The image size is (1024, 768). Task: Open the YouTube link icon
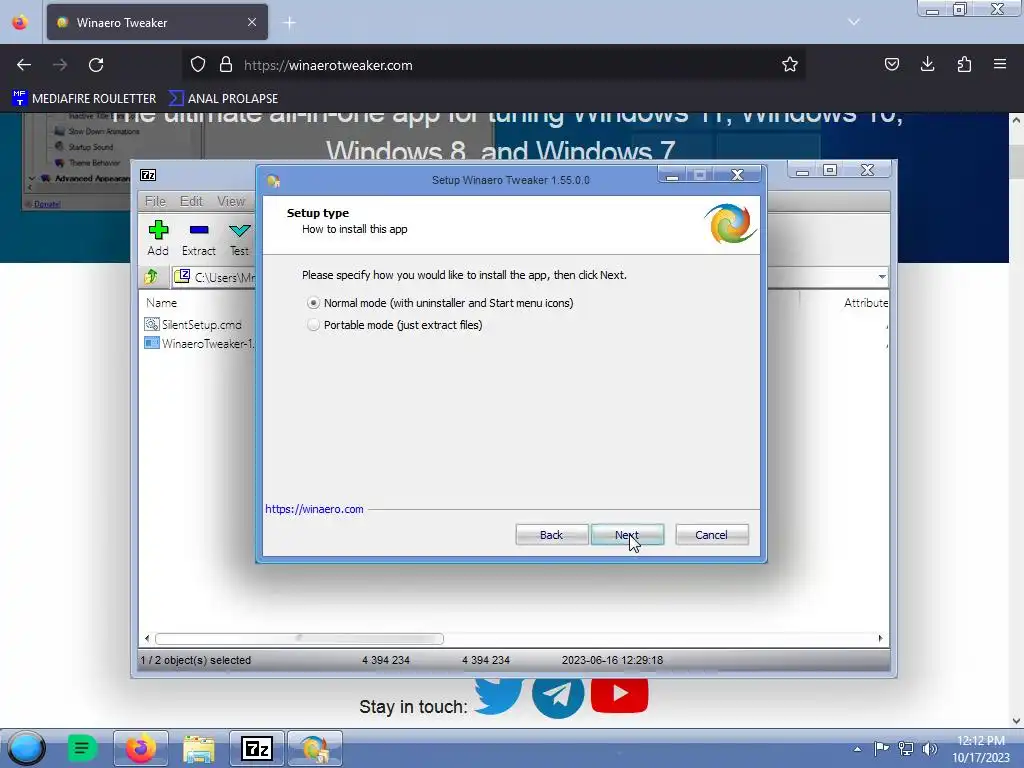(619, 695)
